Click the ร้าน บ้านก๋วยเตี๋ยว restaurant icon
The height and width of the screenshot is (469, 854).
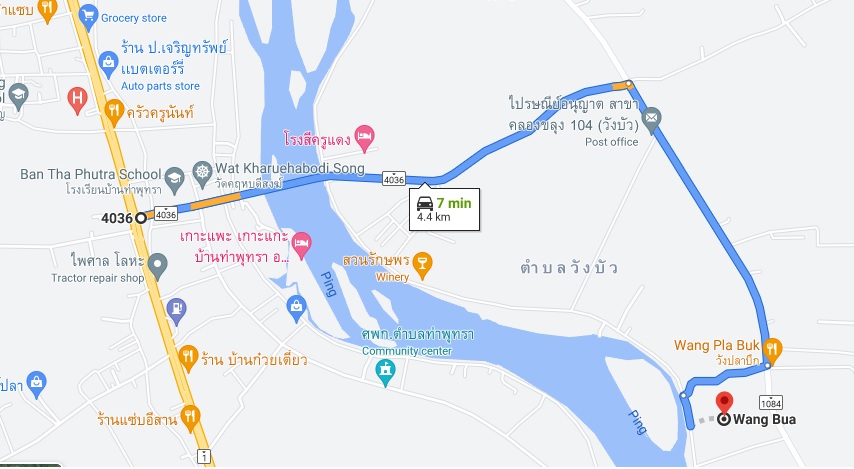188,358
